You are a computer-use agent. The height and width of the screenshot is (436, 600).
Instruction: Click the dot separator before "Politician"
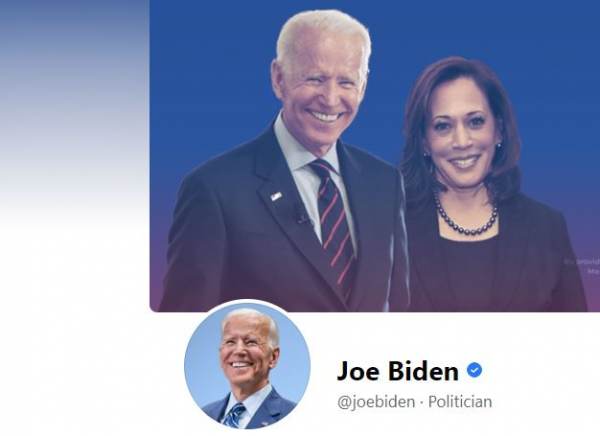tap(421, 402)
